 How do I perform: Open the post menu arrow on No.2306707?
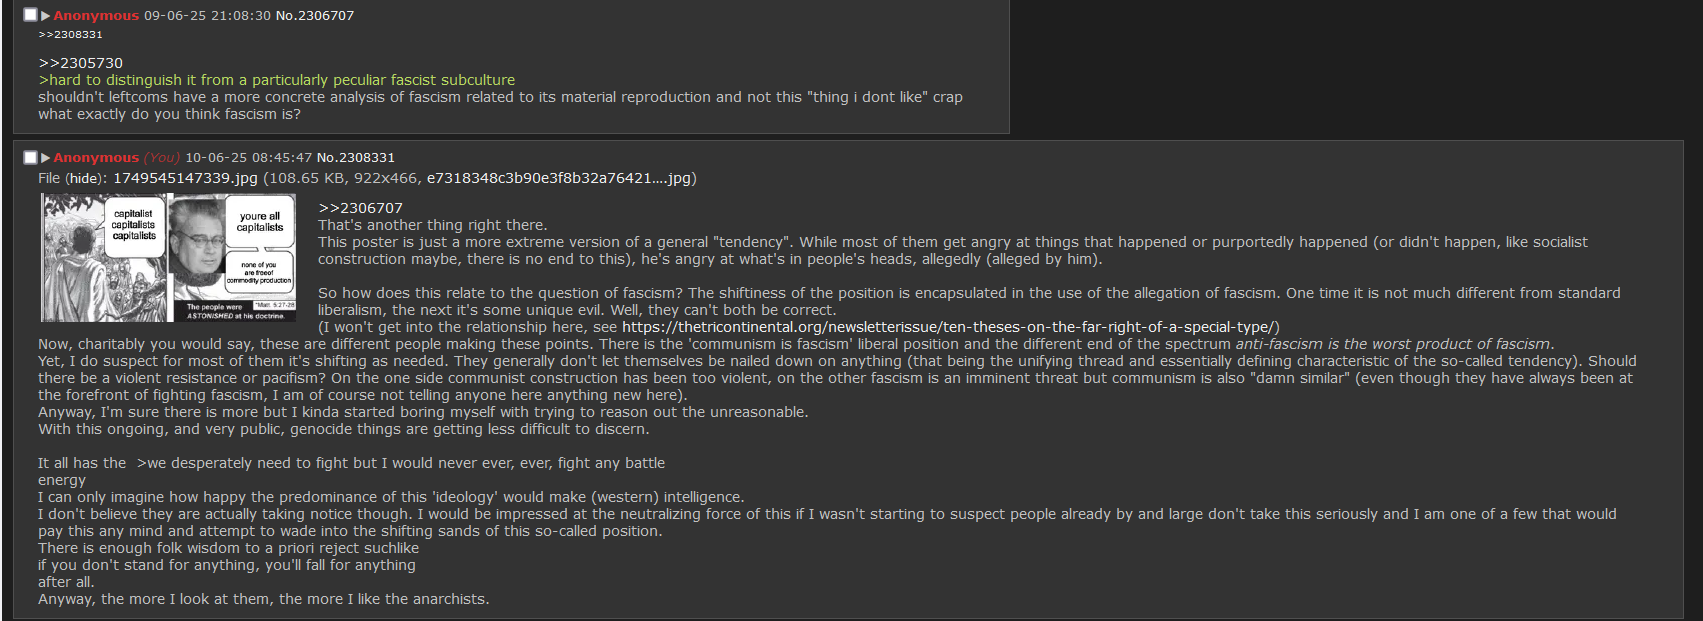(45, 16)
